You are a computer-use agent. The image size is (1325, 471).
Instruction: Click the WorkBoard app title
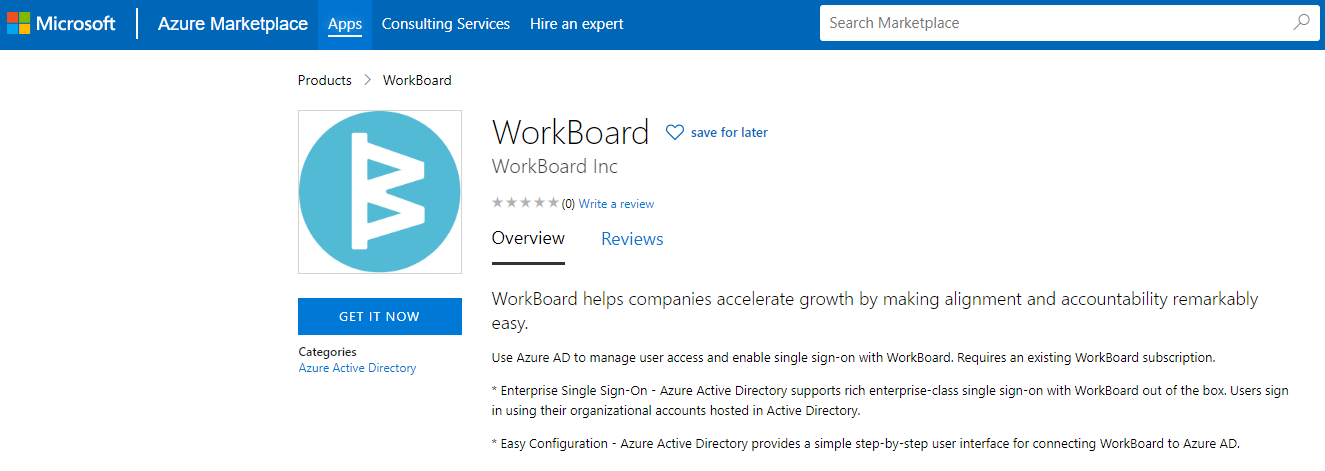pyautogui.click(x=571, y=132)
